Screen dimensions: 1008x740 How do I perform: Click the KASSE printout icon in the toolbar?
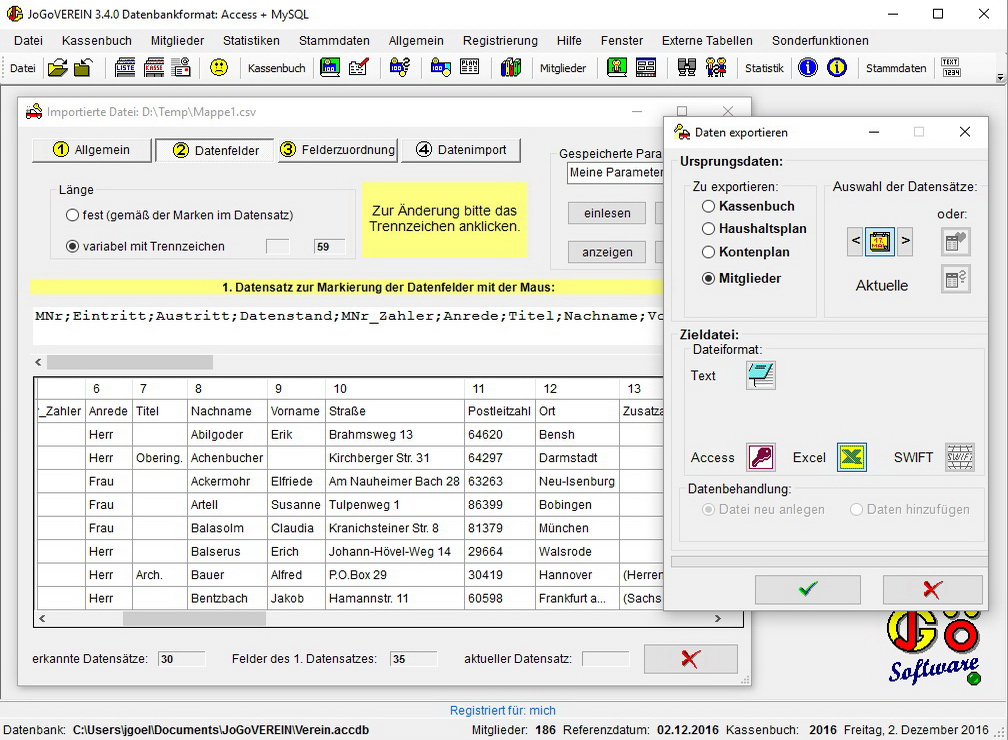(154, 68)
